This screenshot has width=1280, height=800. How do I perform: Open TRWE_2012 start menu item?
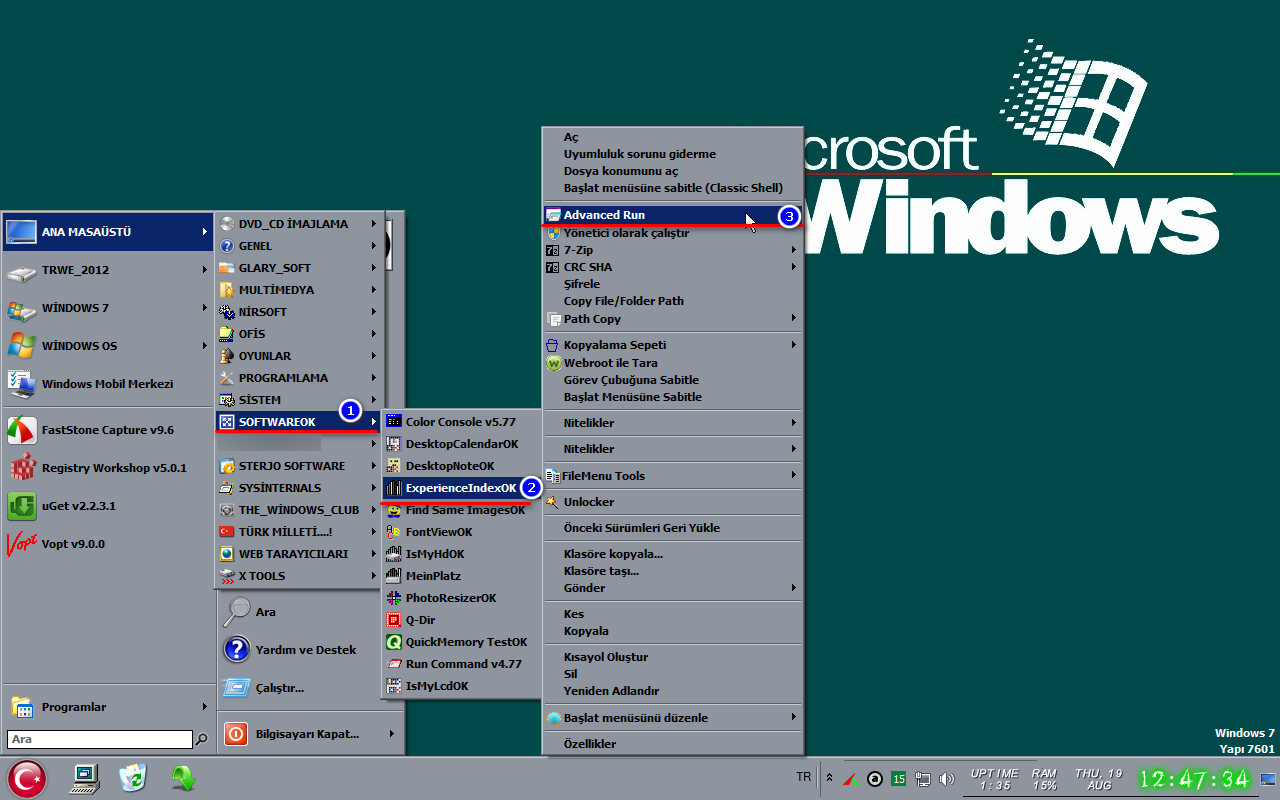(107, 270)
